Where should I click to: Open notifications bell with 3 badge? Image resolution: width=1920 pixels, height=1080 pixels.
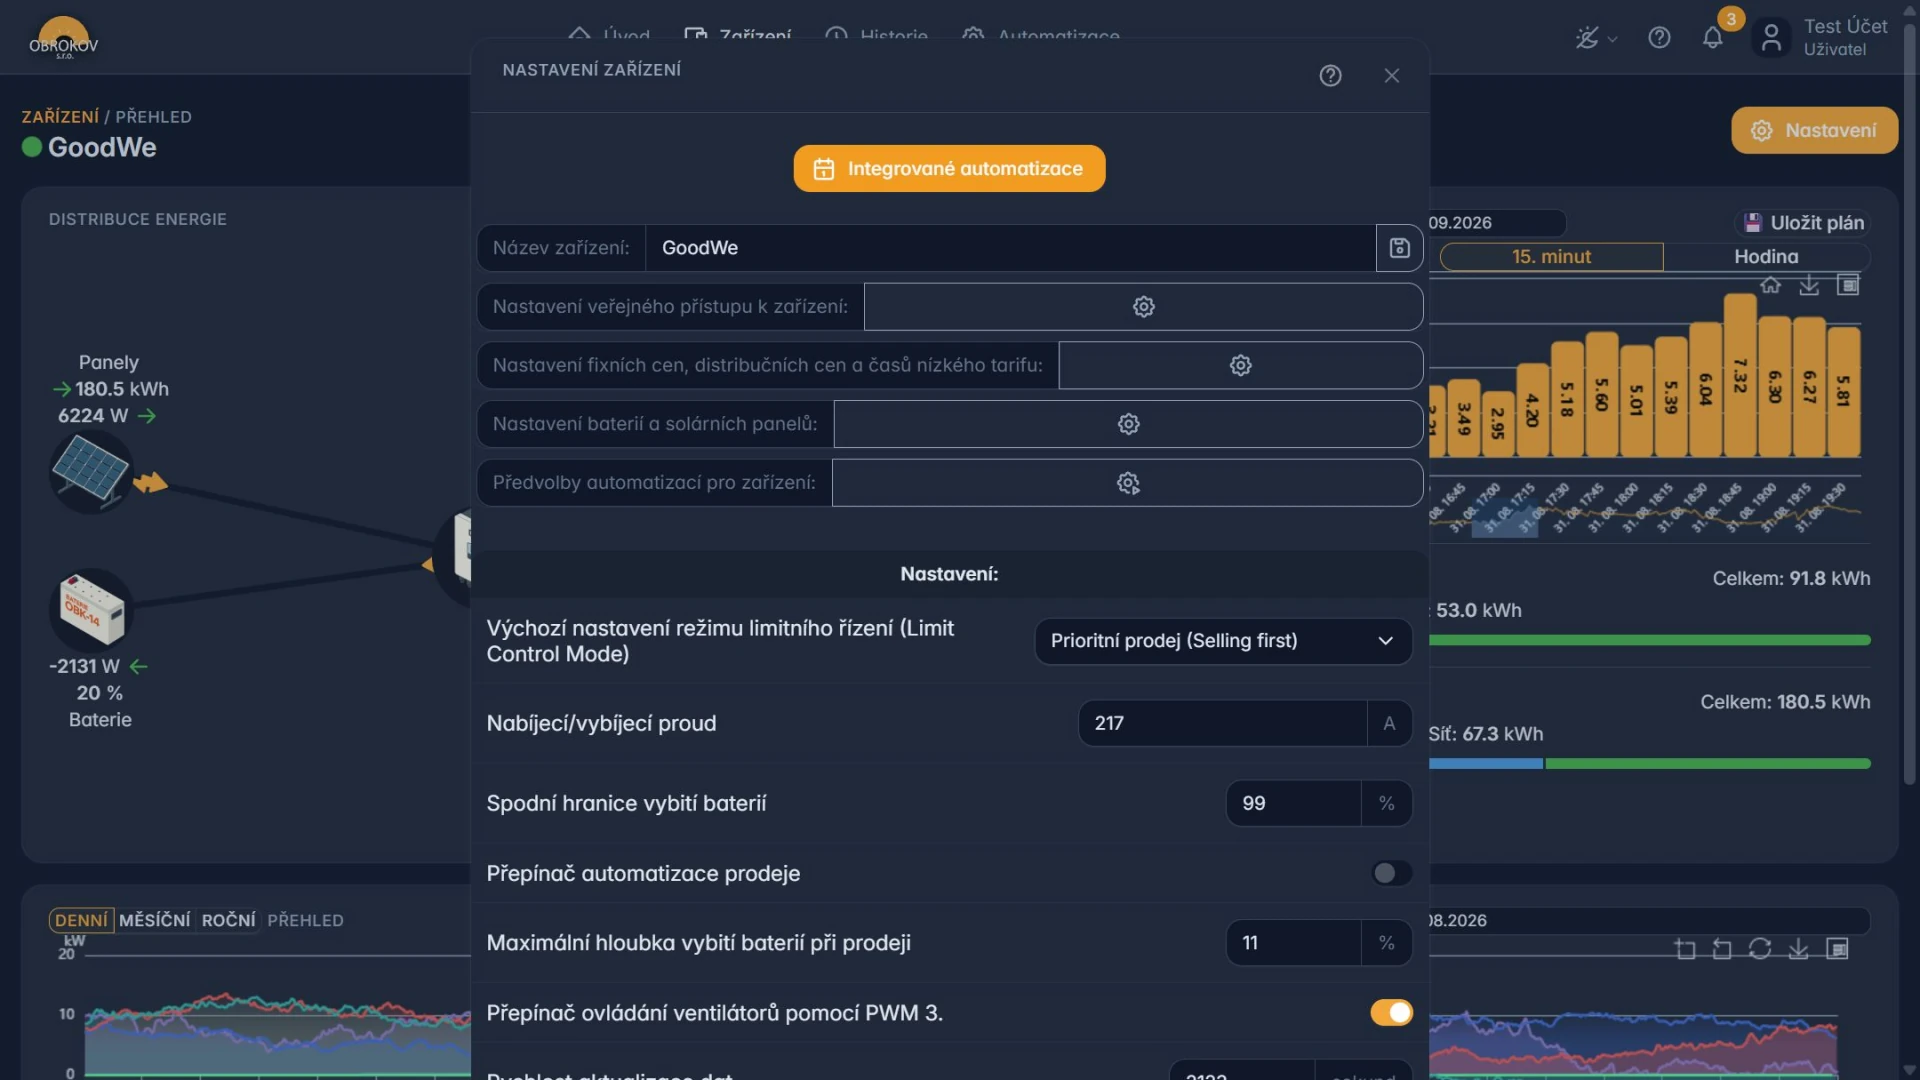1713,38
